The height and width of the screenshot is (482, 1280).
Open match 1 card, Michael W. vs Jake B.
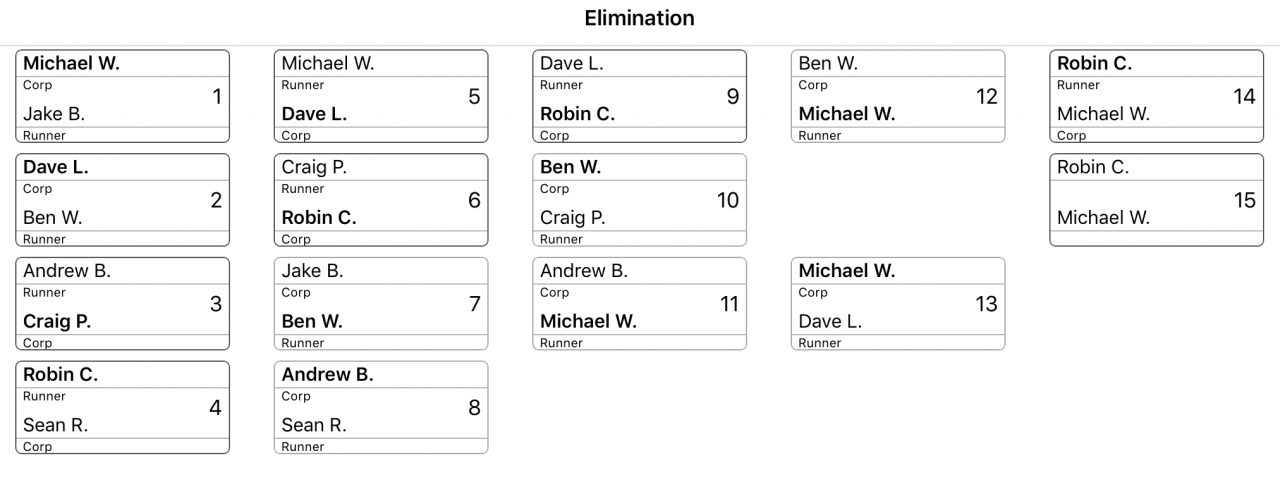pyautogui.click(x=122, y=97)
